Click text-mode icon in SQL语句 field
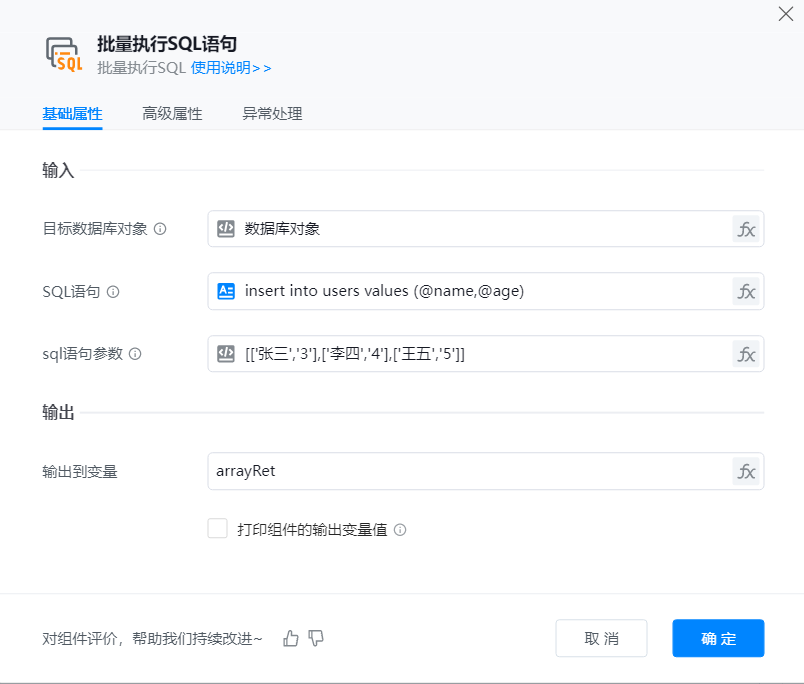 pyautogui.click(x=226, y=291)
